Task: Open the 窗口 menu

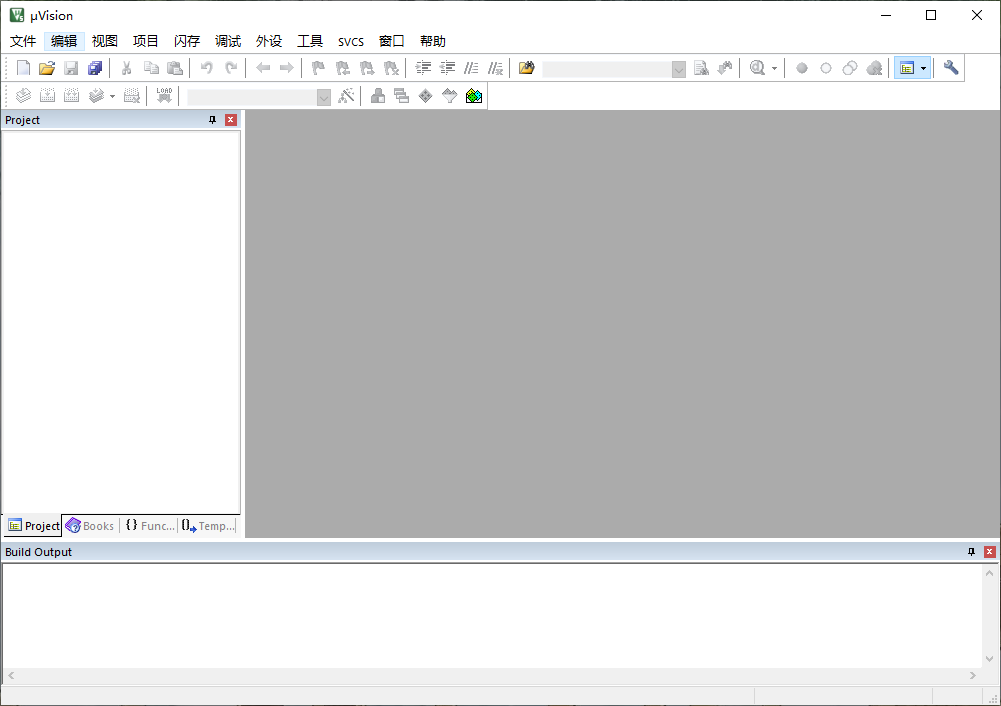Action: 391,41
